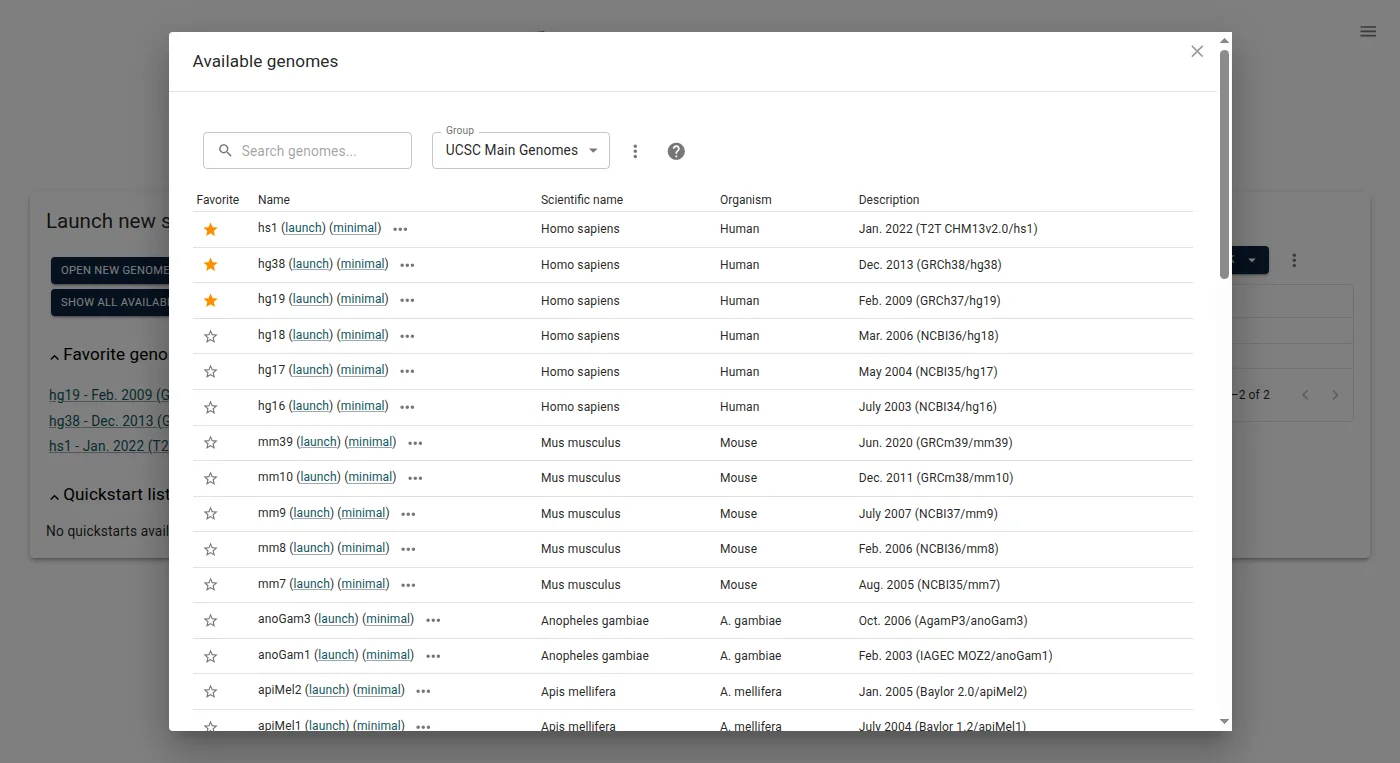This screenshot has width=1400, height=763.
Task: Collapse the Quickstart list section
Action: pos(54,495)
